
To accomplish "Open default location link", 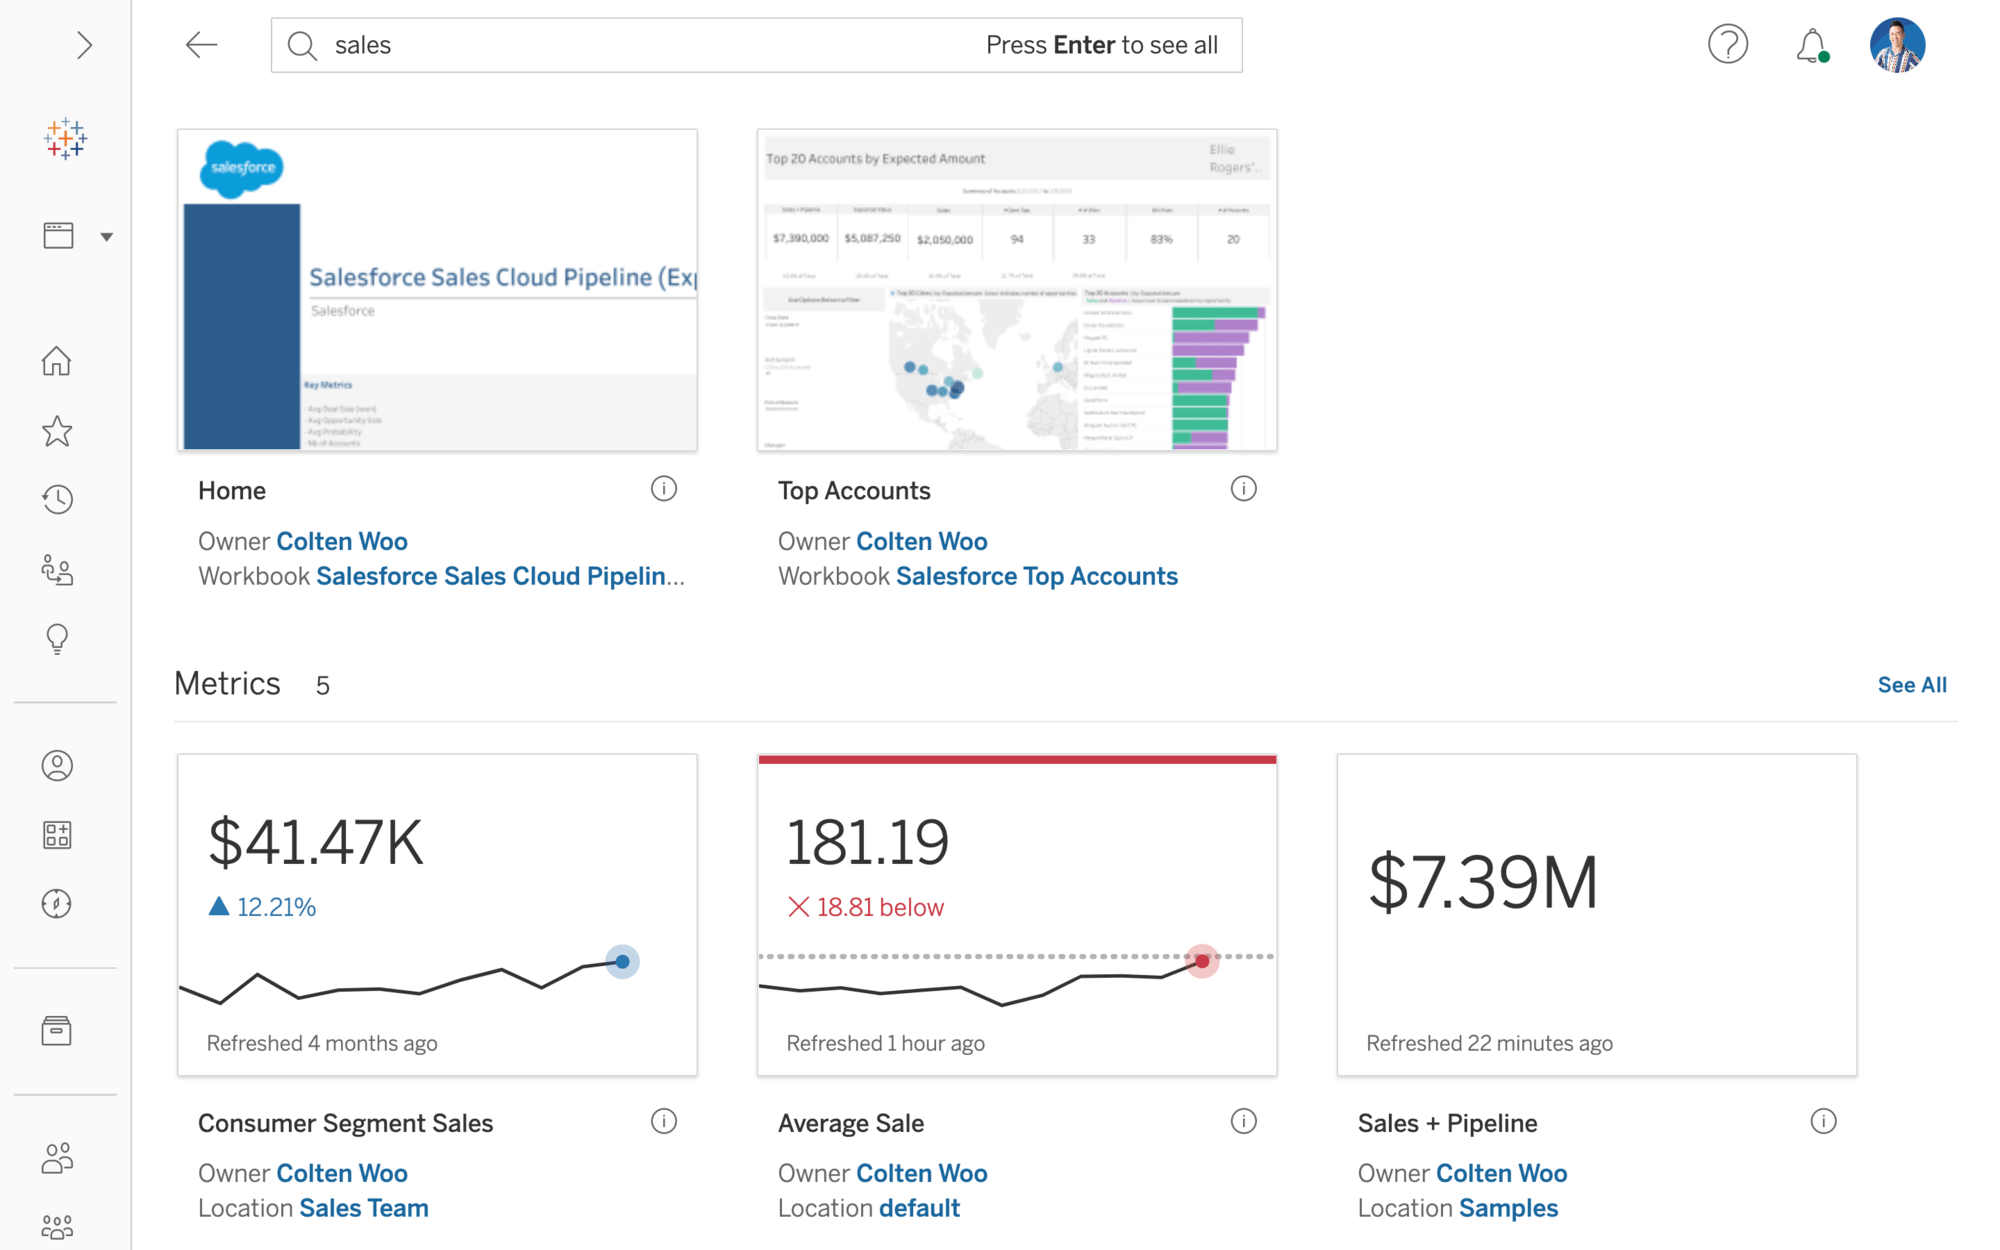I will click(919, 1208).
